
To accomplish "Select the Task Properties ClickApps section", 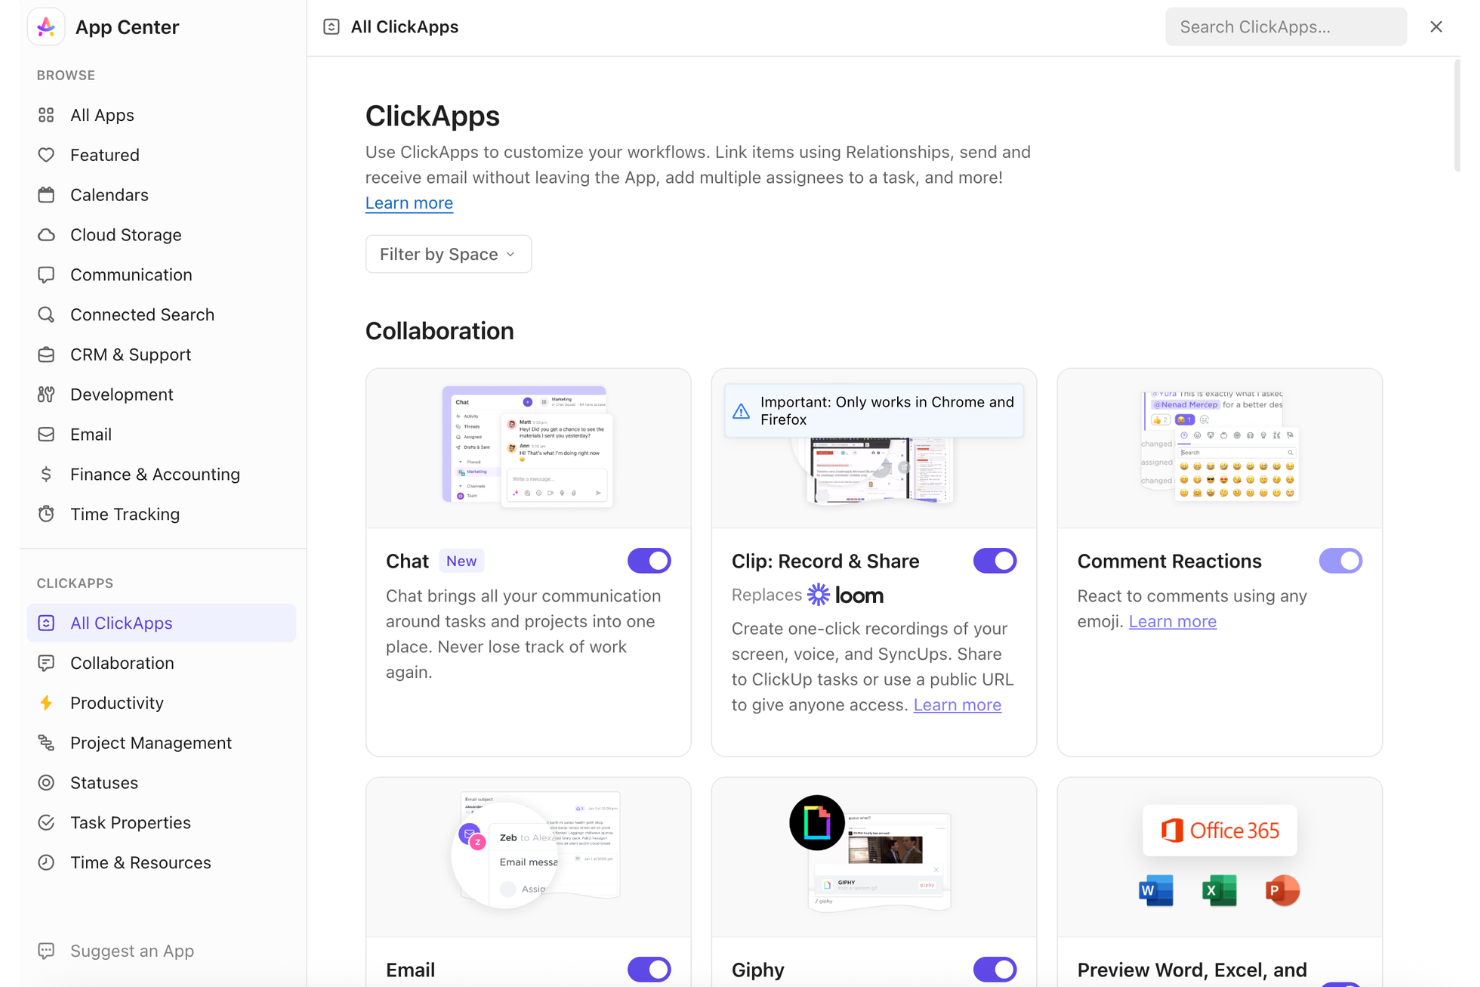I will 130,822.
